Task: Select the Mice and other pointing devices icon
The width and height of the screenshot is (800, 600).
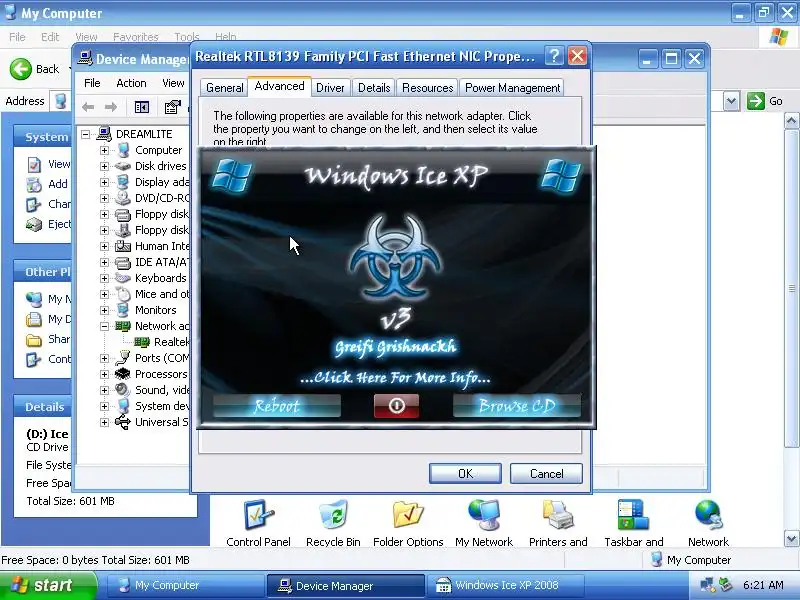Action: click(x=122, y=294)
